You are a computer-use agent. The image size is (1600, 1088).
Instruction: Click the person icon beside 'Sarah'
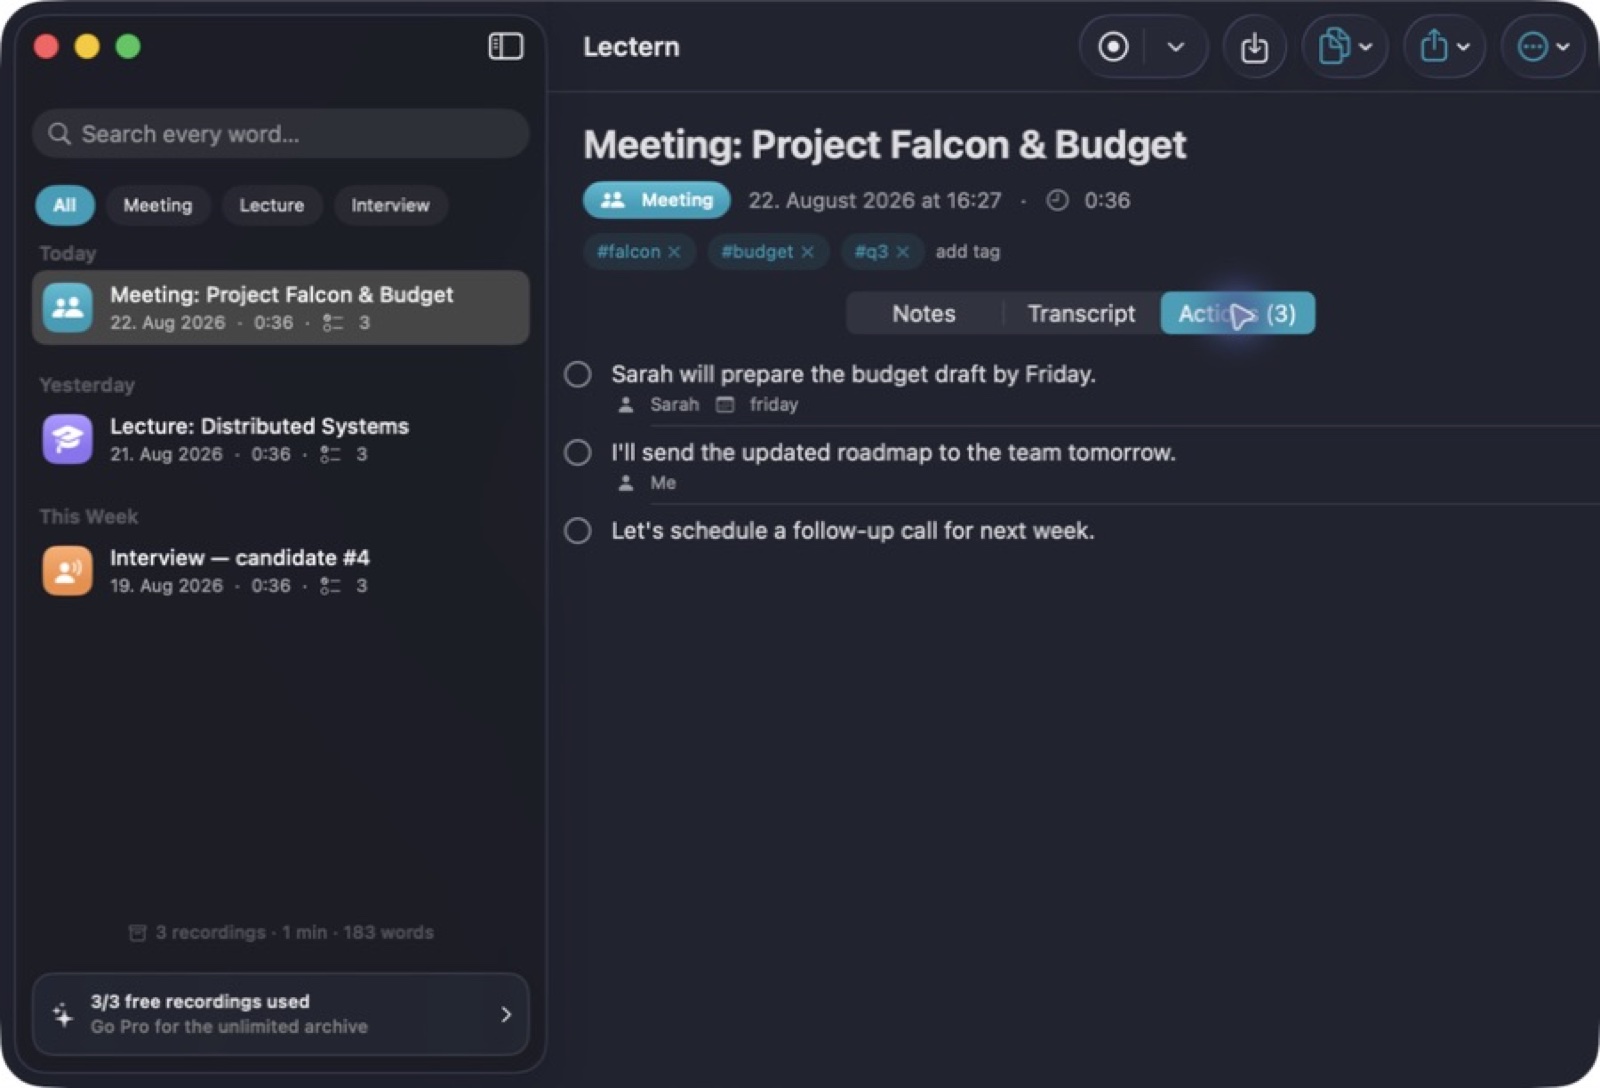pos(626,405)
